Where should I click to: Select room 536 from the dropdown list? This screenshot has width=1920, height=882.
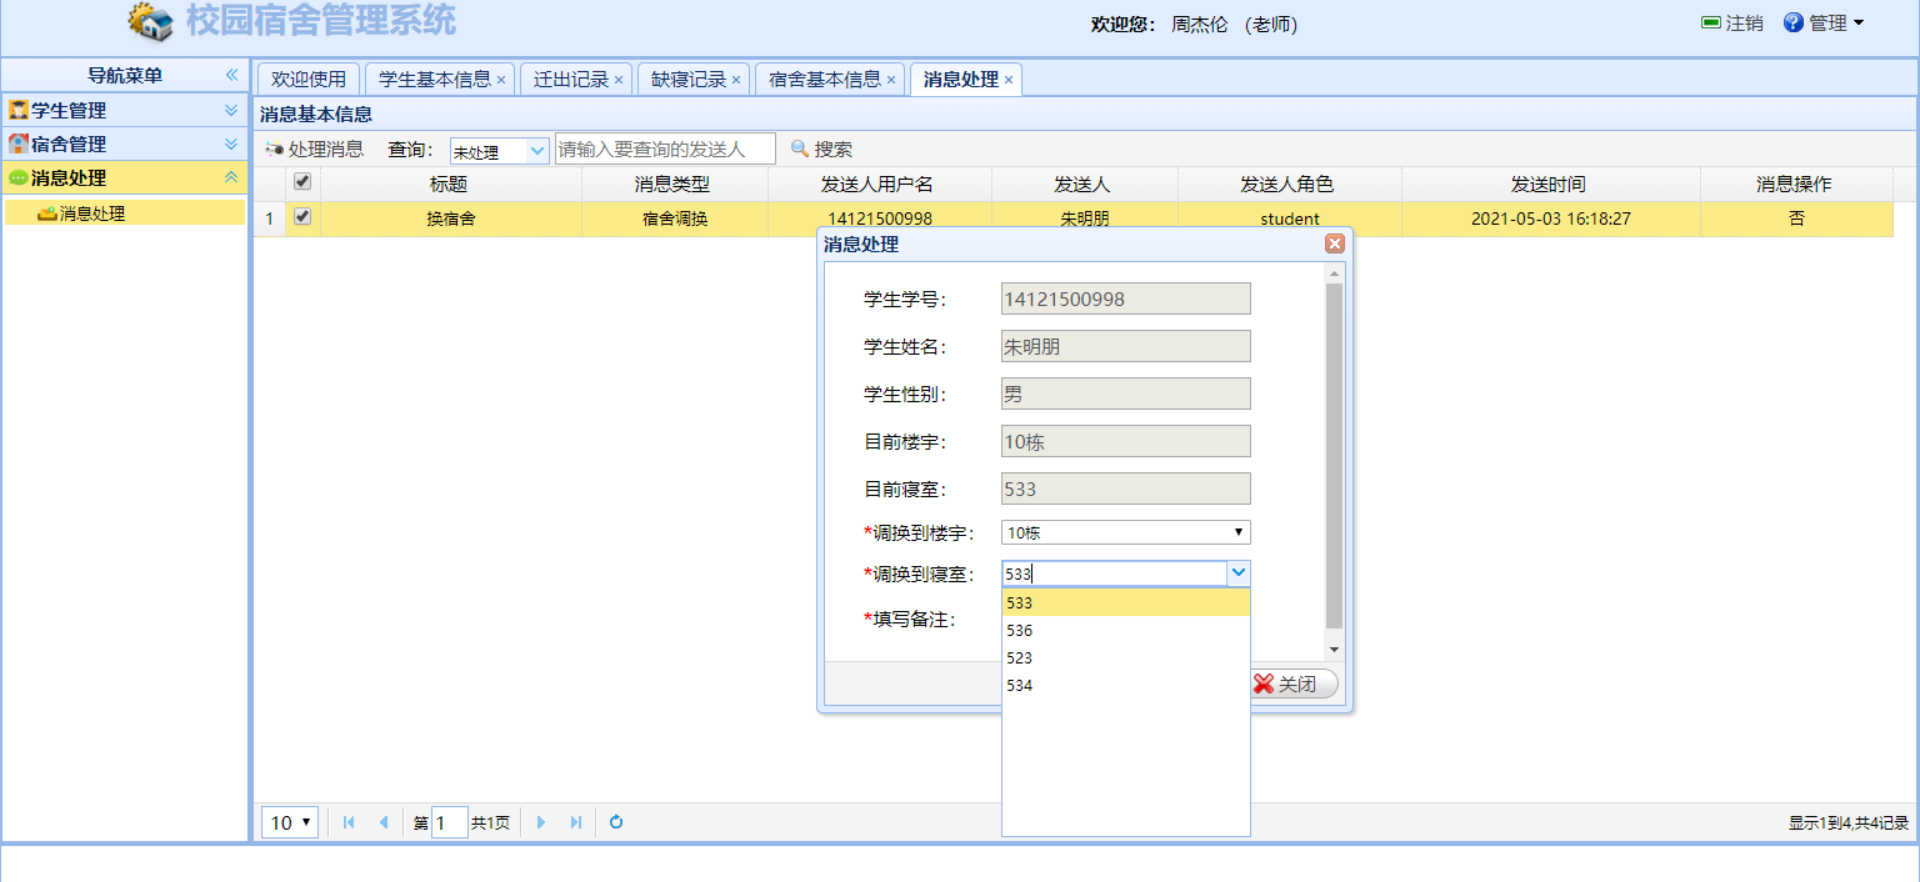pos(1125,630)
